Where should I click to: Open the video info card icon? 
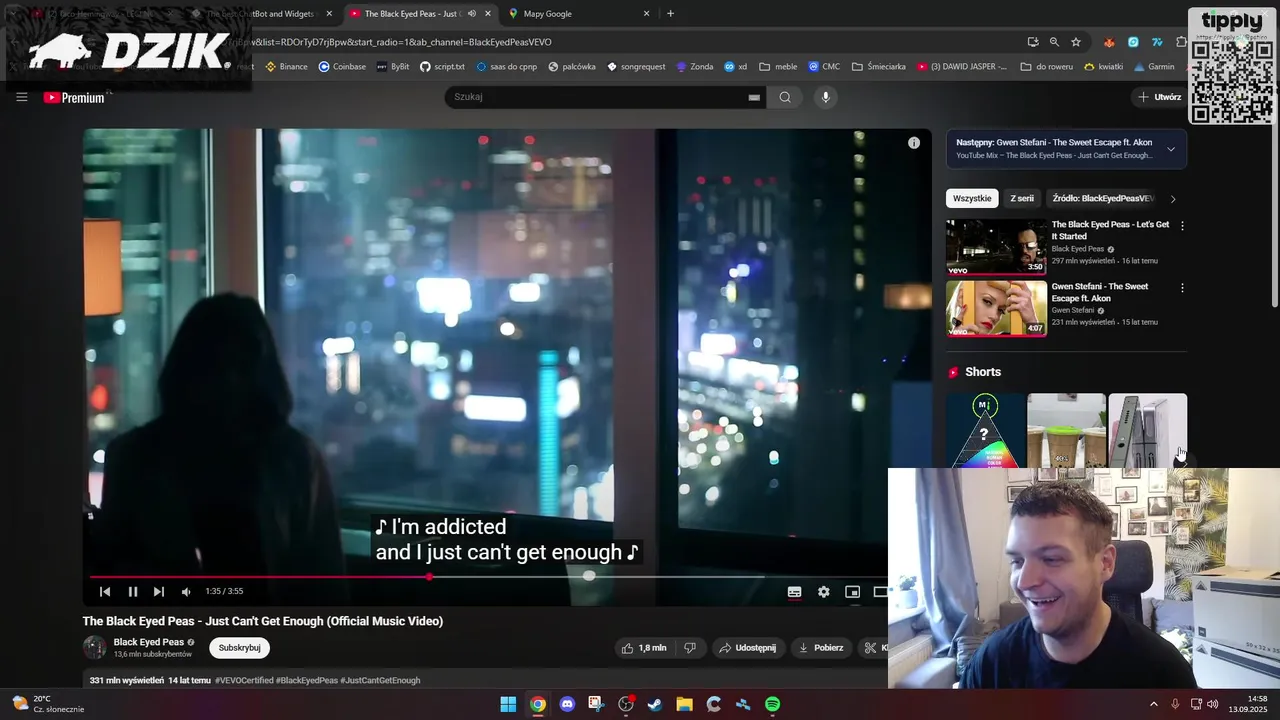pyautogui.click(x=913, y=143)
